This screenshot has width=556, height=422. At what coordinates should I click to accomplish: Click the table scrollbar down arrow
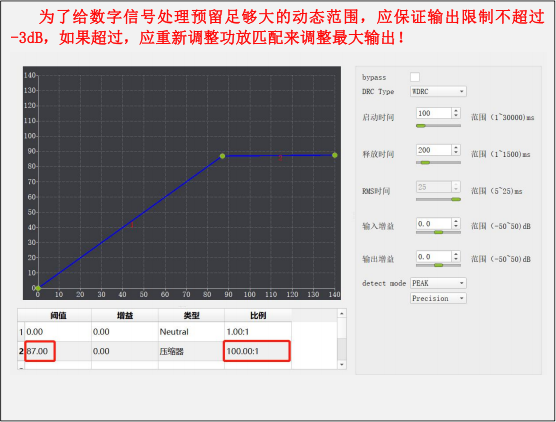tap(341, 365)
